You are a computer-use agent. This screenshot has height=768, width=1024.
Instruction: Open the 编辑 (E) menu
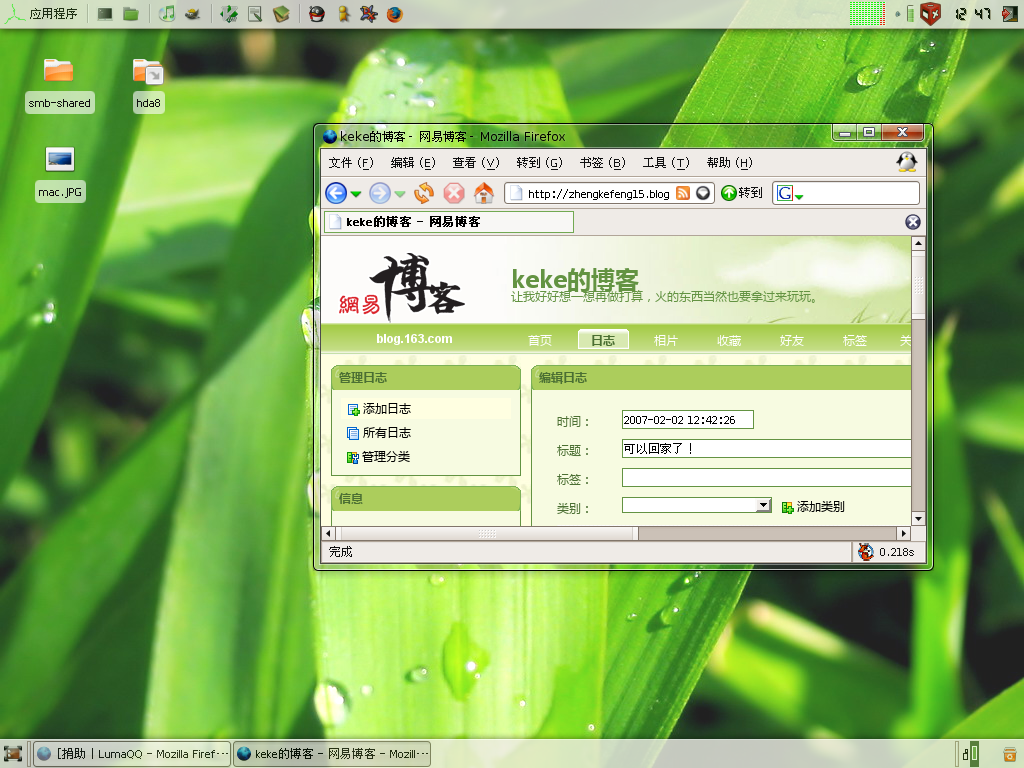point(413,163)
